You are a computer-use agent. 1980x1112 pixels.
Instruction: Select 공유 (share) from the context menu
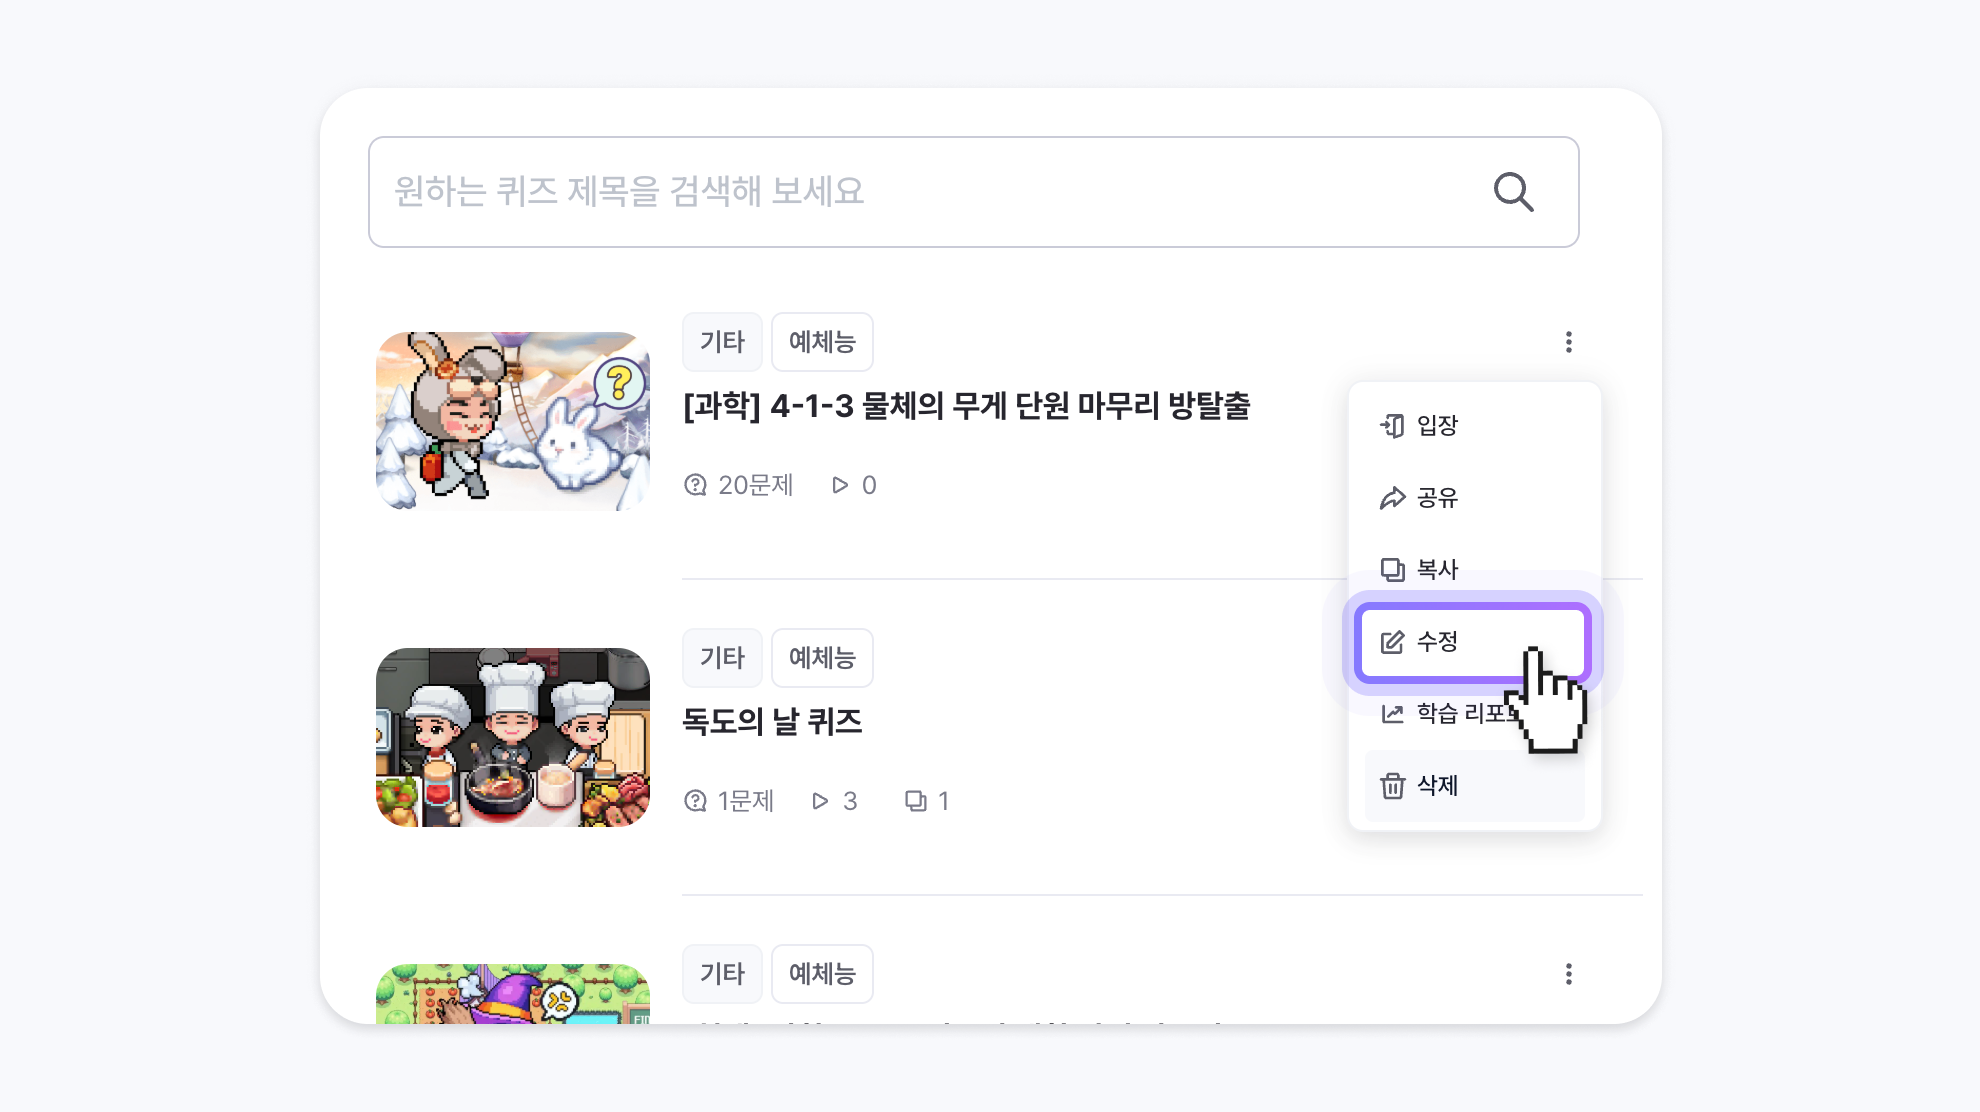[x=1475, y=498]
